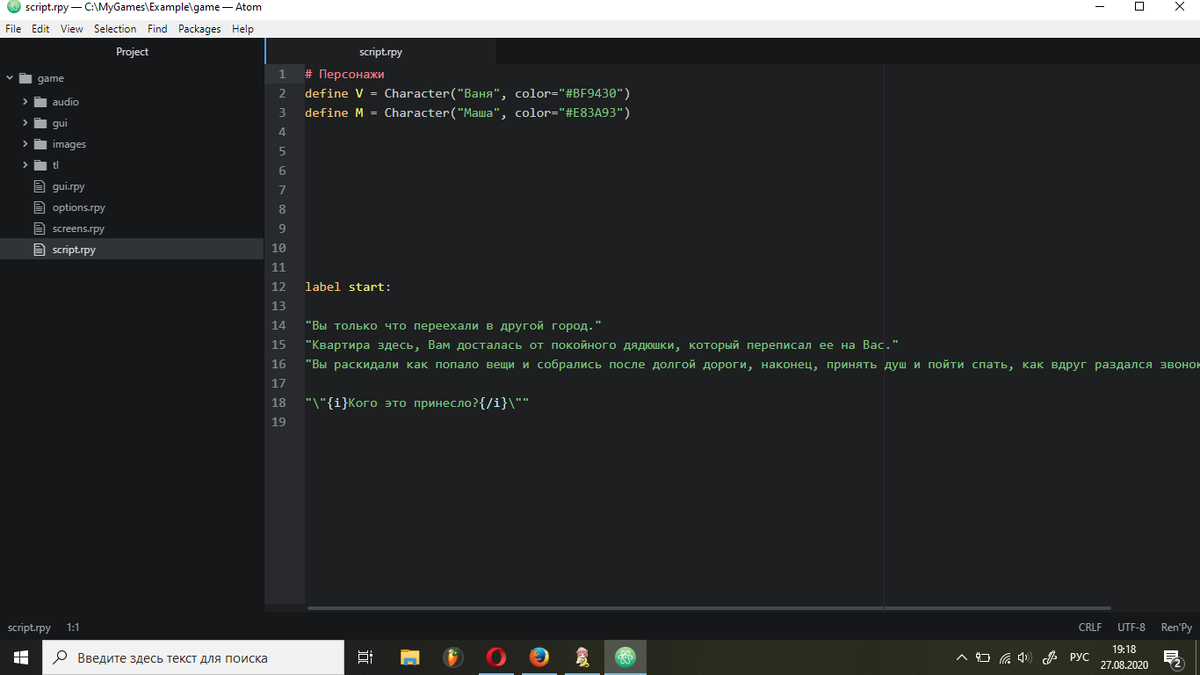Image resolution: width=1200 pixels, height=675 pixels.
Task: Click cursor position 1:1 in status bar
Action: (73, 627)
